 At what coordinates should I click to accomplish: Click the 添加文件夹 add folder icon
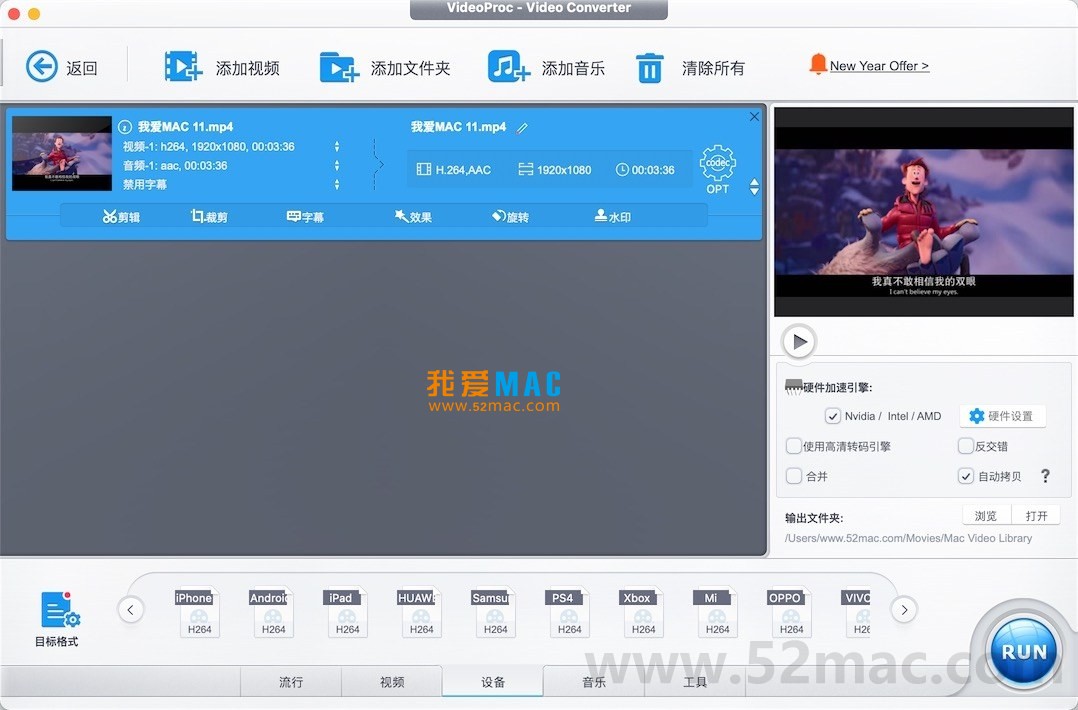coord(340,67)
